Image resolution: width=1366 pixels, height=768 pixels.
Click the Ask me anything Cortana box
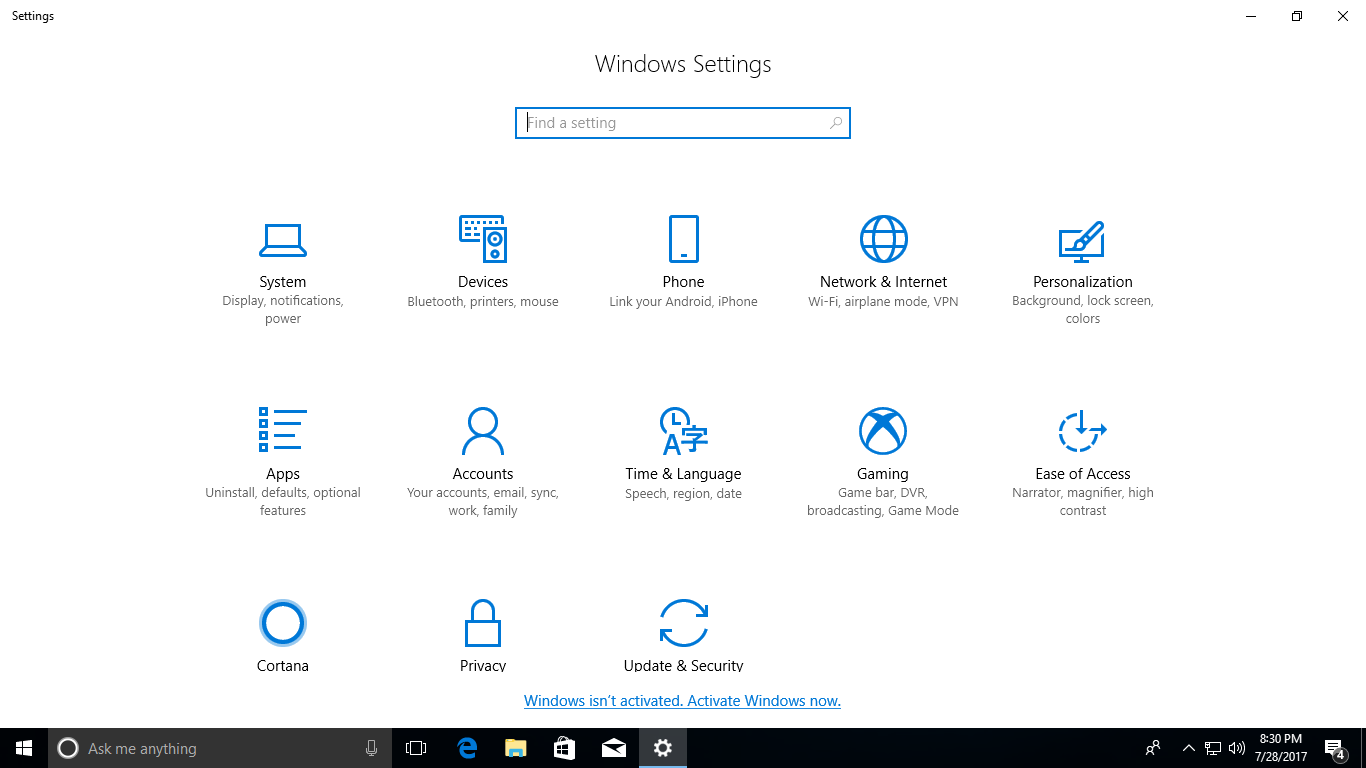point(220,748)
